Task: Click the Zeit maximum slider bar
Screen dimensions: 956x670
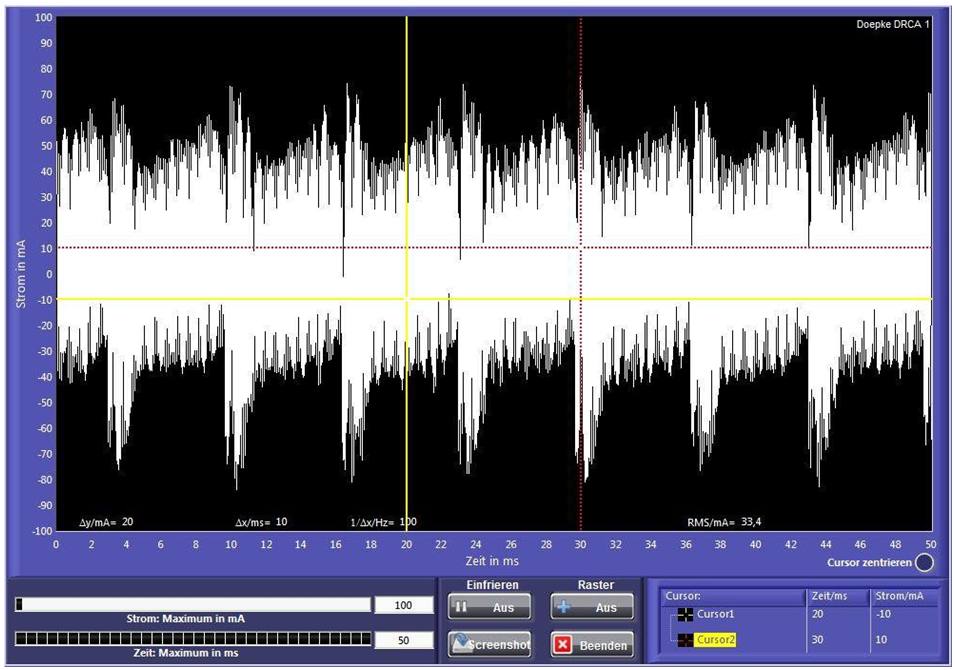Action: click(193, 639)
